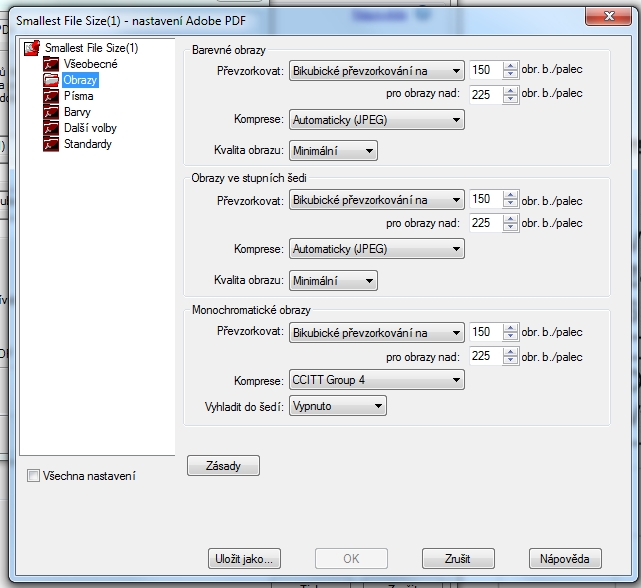Expand grayscale Kvalita obrazu dropdown

333,281
